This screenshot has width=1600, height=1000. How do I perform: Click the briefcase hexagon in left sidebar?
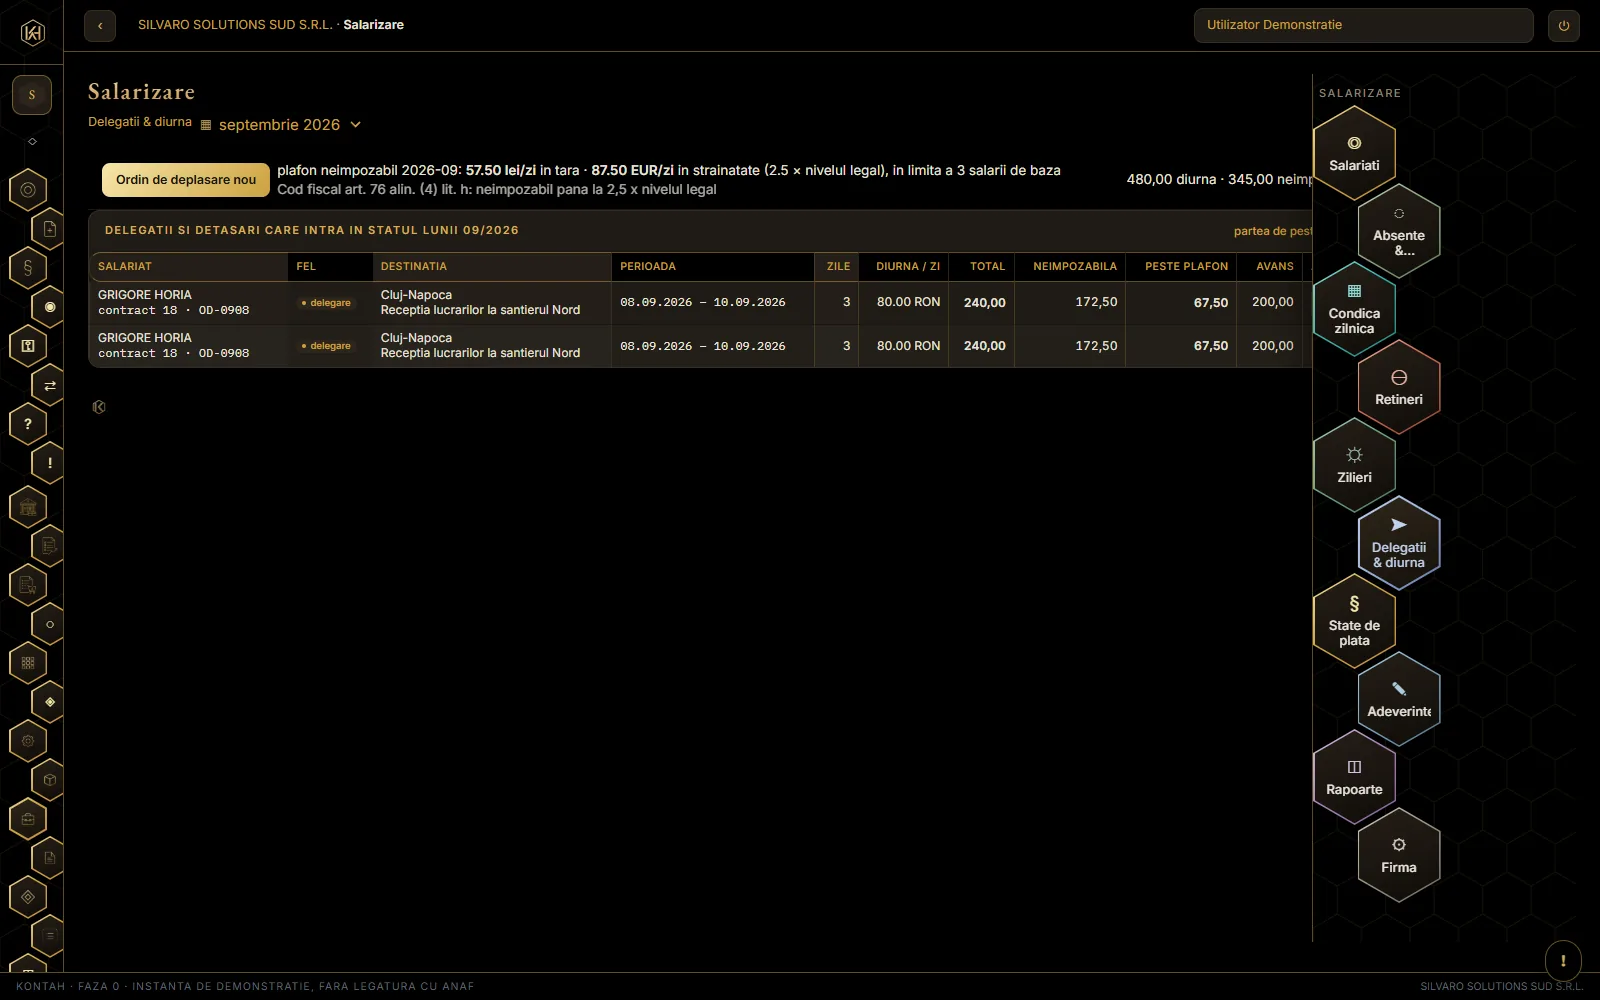click(28, 819)
